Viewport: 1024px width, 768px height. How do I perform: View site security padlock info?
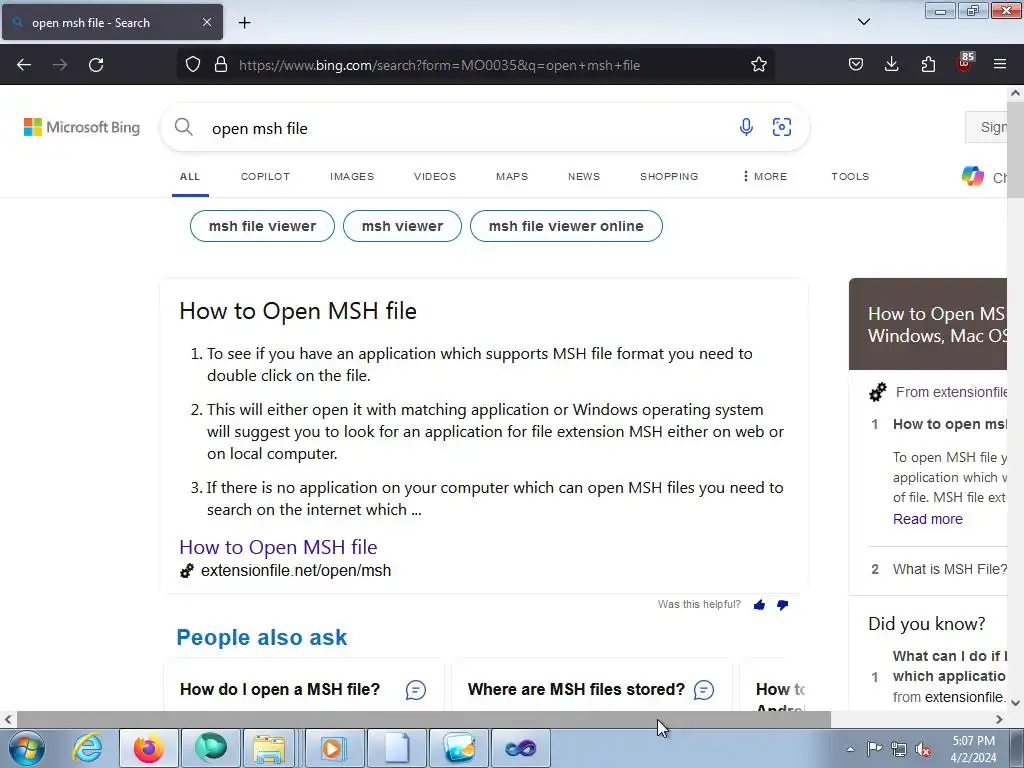(221, 65)
